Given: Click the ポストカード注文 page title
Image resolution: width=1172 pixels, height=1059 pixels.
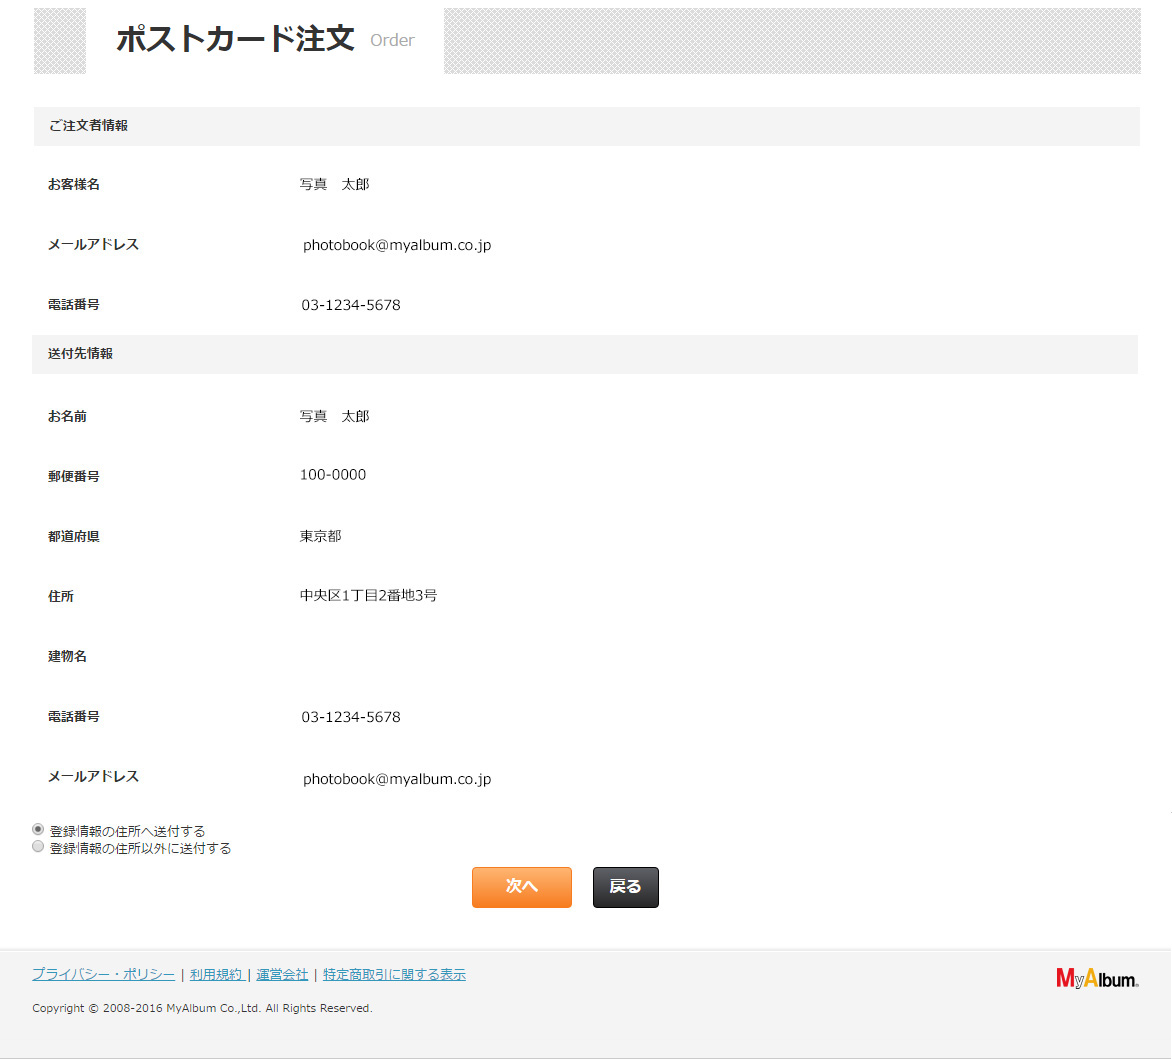Looking at the screenshot, I should pyautogui.click(x=235, y=40).
